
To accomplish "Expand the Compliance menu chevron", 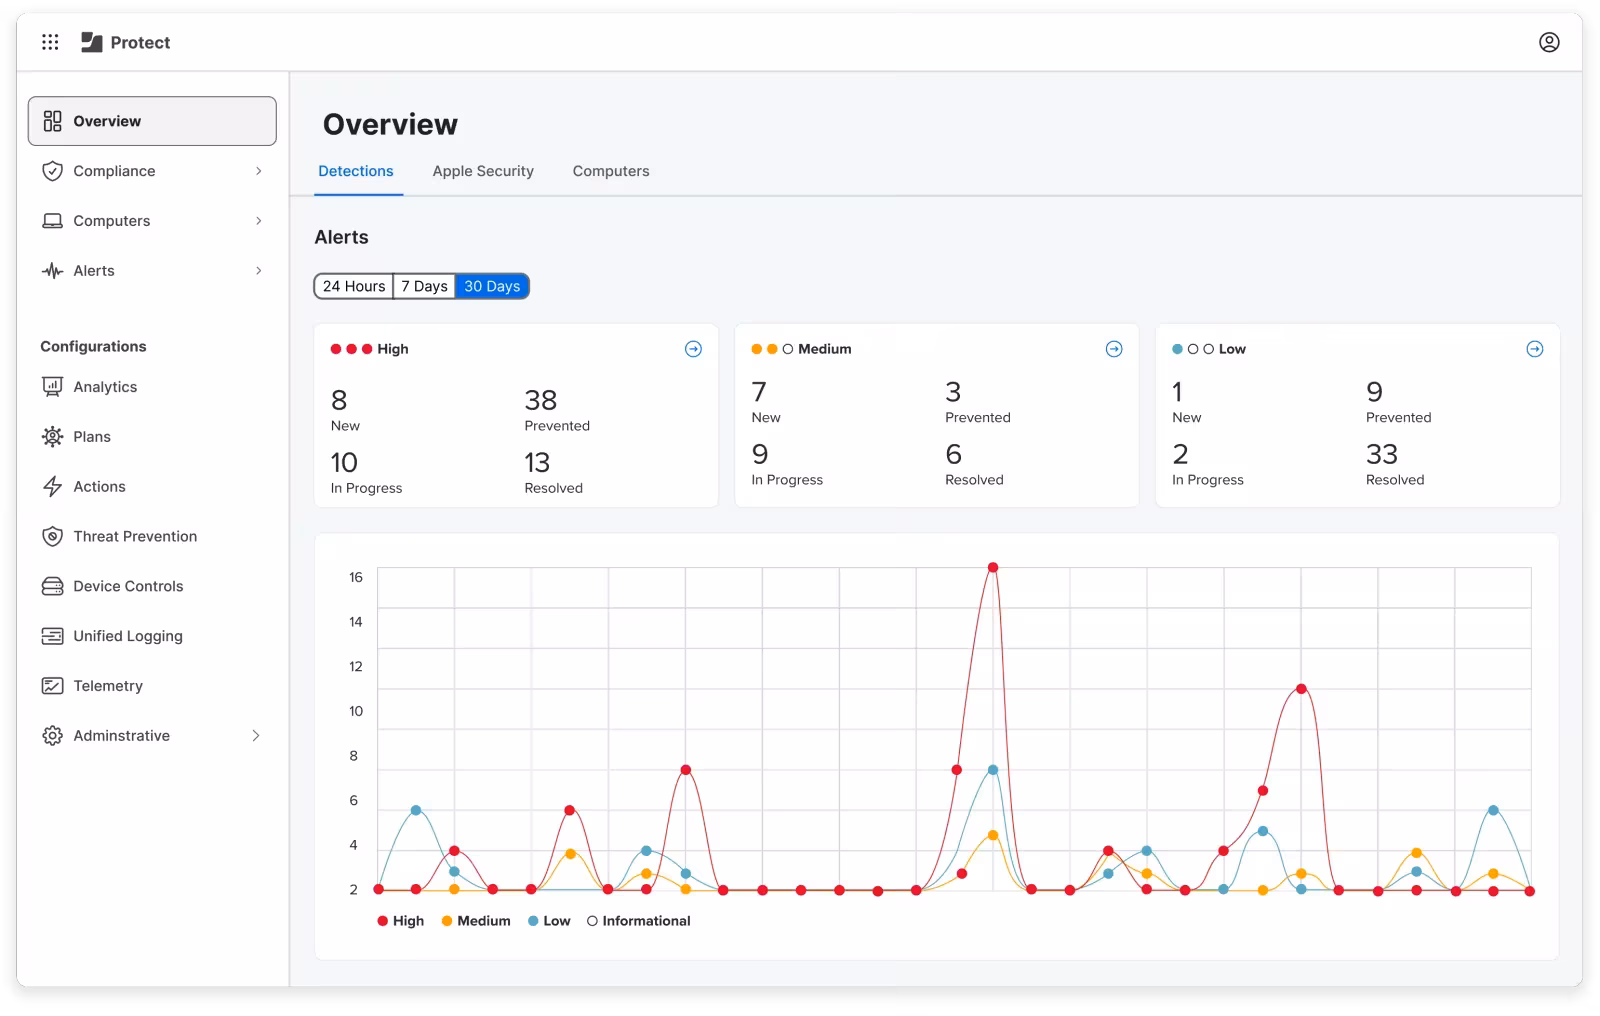I will pos(259,171).
